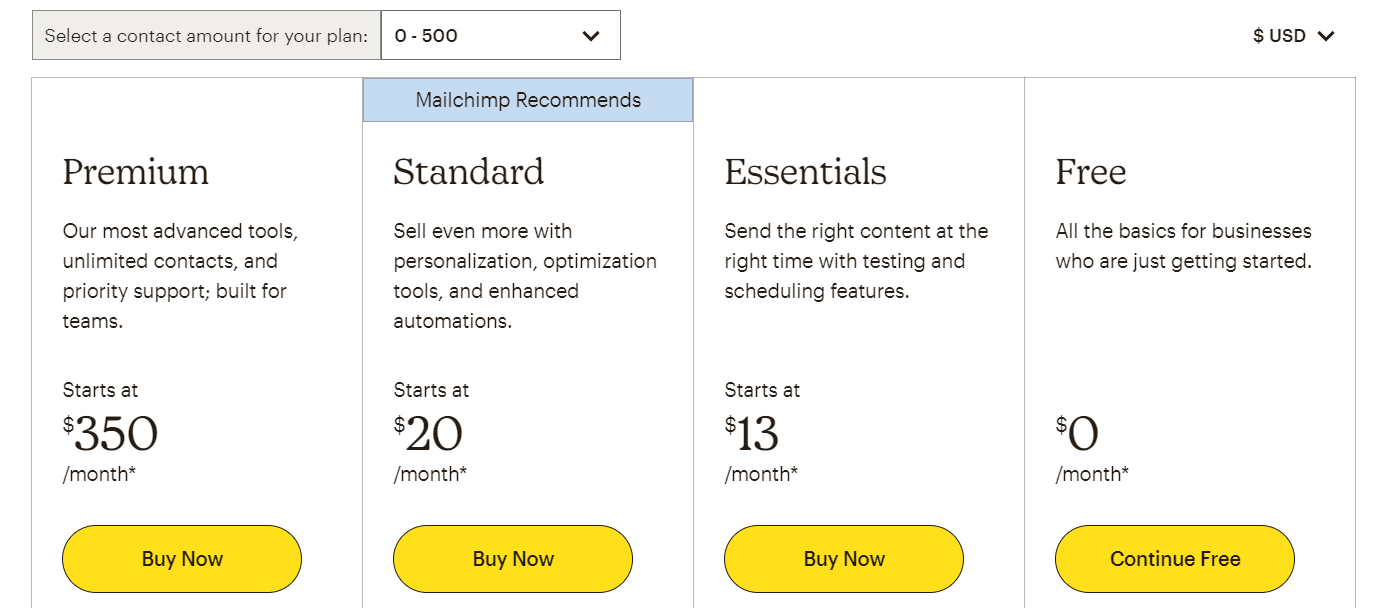This screenshot has height=608, width=1389.
Task: Click the Mailchimp Recommends banner
Action: pos(528,100)
